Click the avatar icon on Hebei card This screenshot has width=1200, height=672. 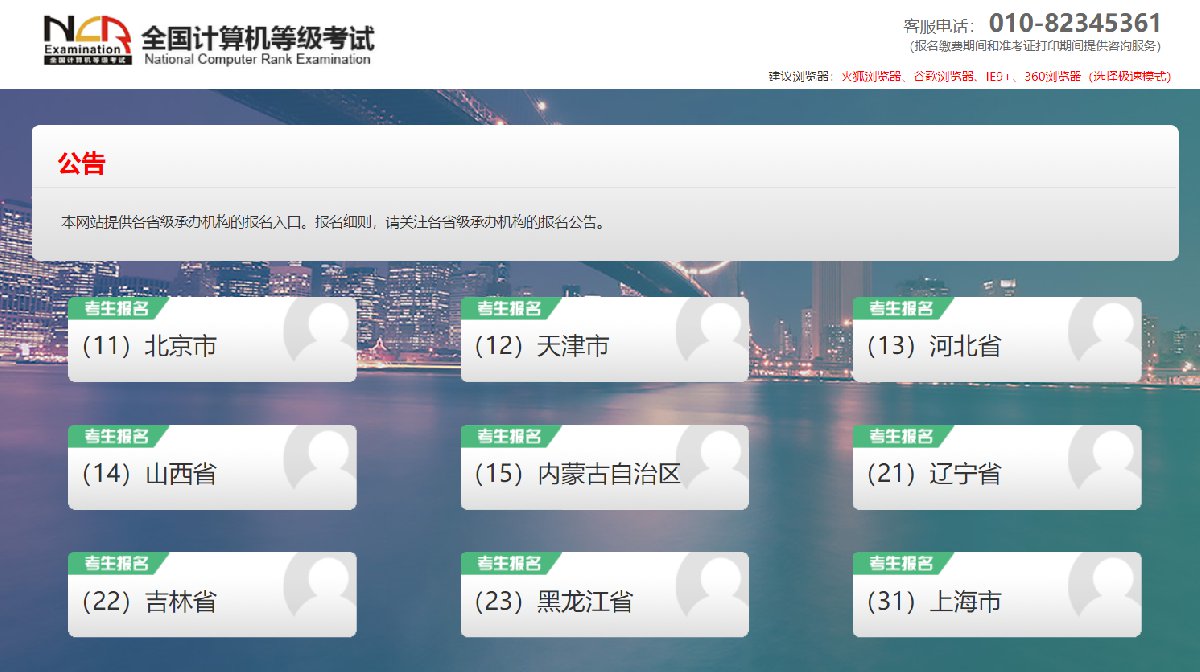point(1104,331)
